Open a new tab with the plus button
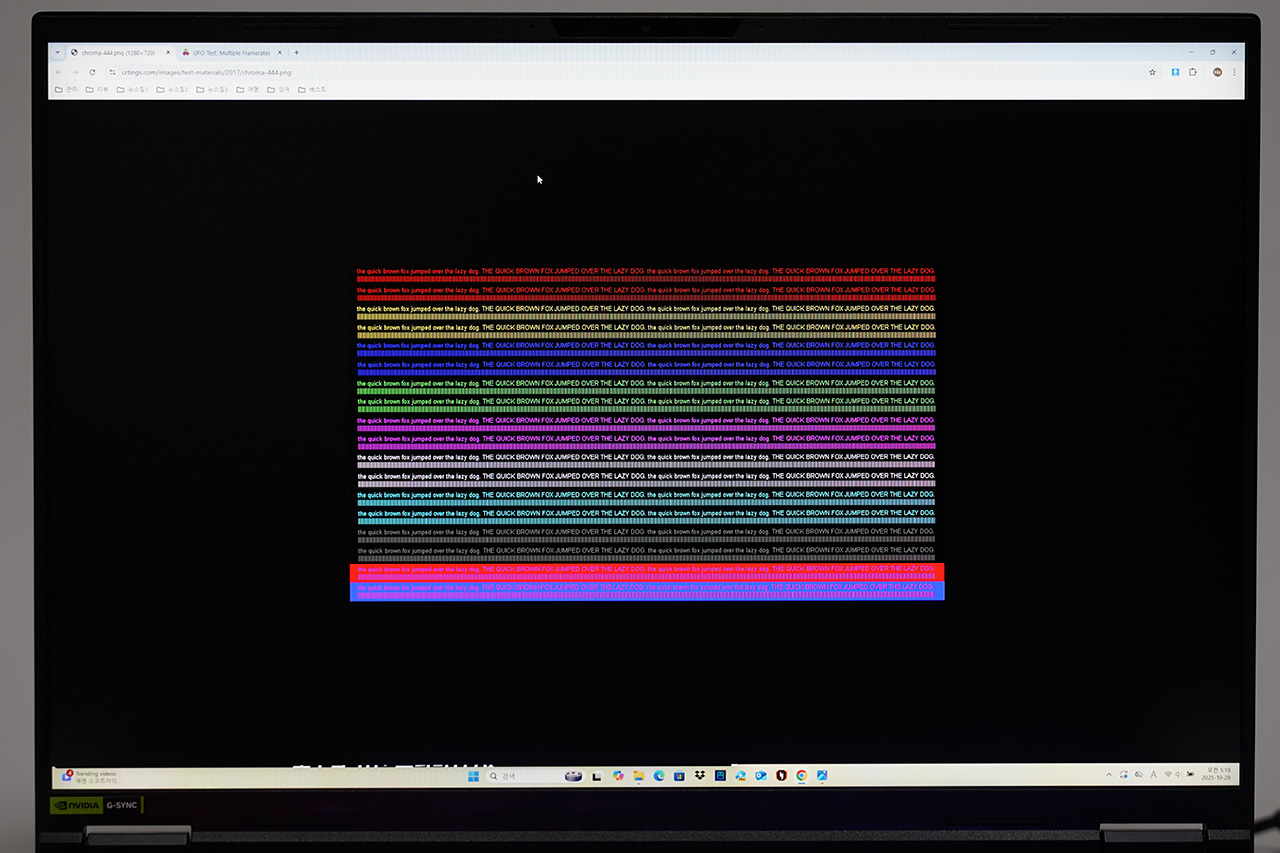Screen dimensions: 1280x853 tap(296, 52)
